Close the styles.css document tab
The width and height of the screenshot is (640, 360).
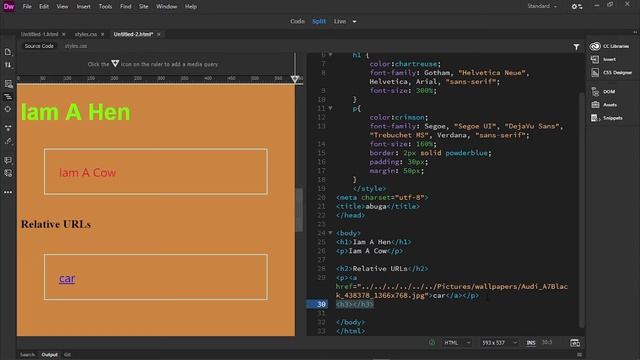coord(102,34)
